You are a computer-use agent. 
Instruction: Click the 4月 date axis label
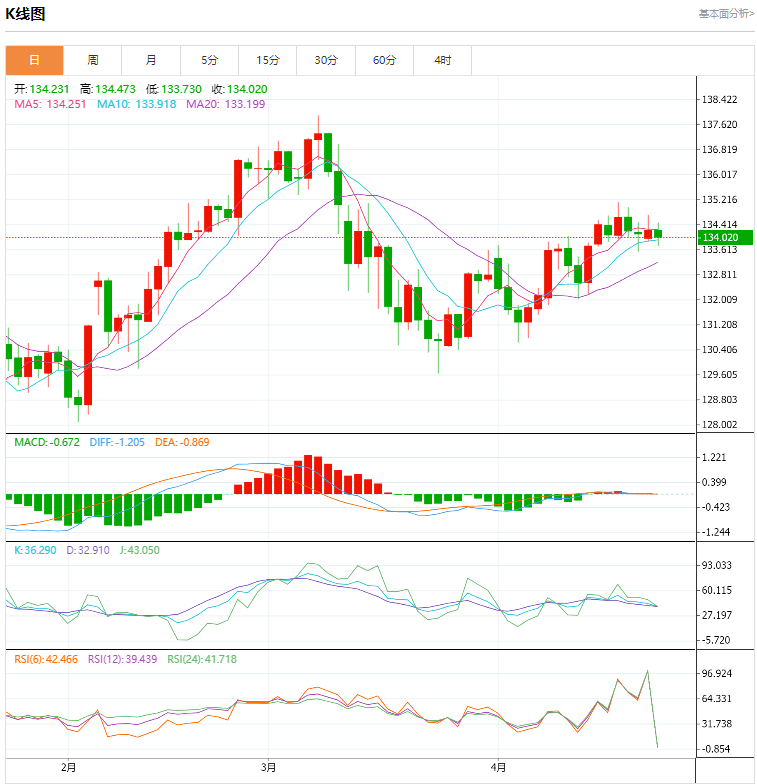[x=498, y=767]
